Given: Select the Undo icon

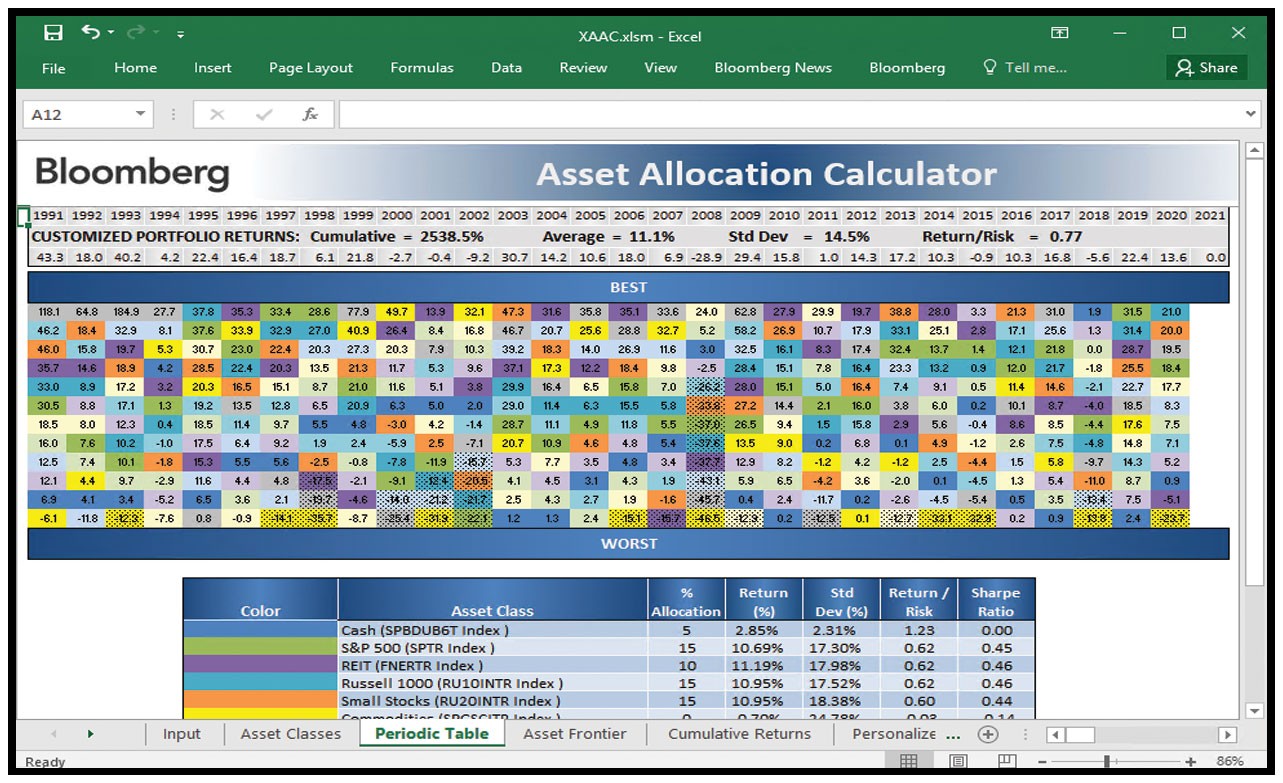Looking at the screenshot, I should [x=90, y=33].
